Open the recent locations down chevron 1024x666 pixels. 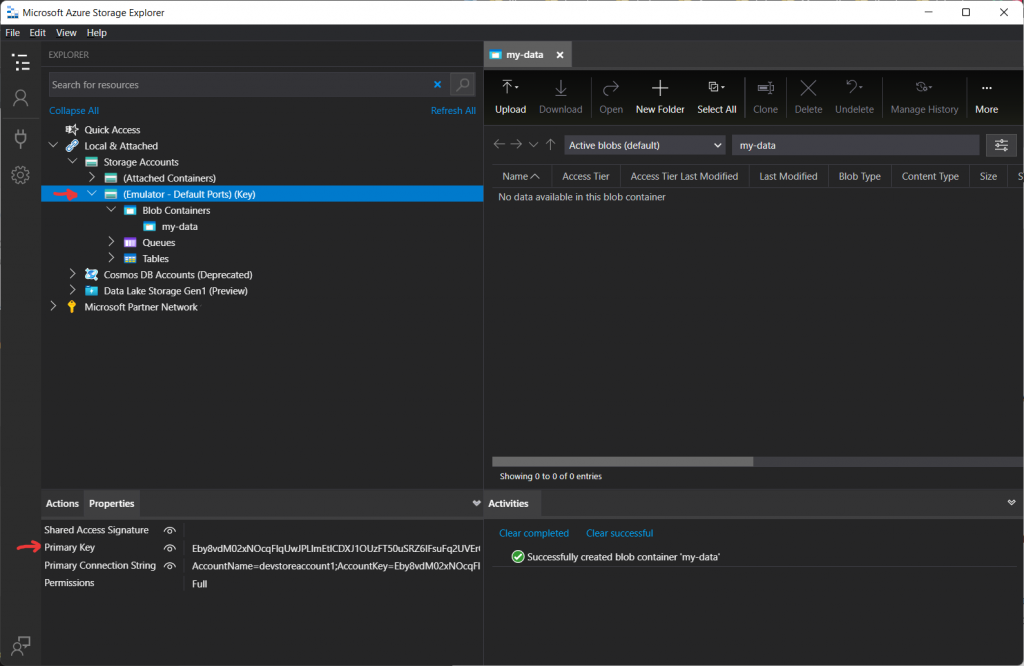(x=534, y=144)
